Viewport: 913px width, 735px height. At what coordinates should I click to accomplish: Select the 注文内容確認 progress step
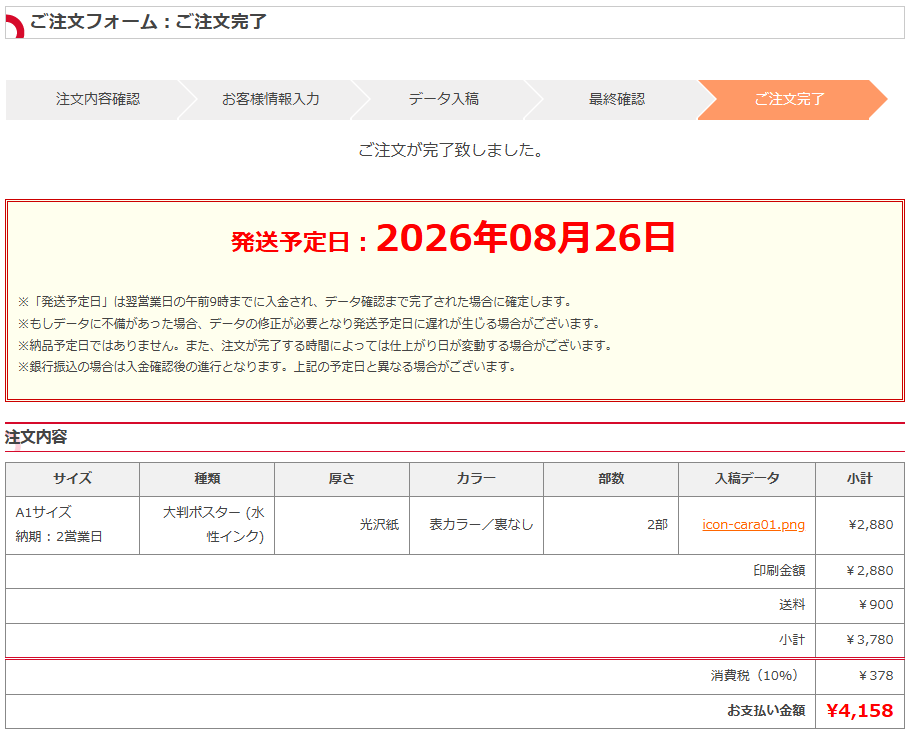[98, 100]
